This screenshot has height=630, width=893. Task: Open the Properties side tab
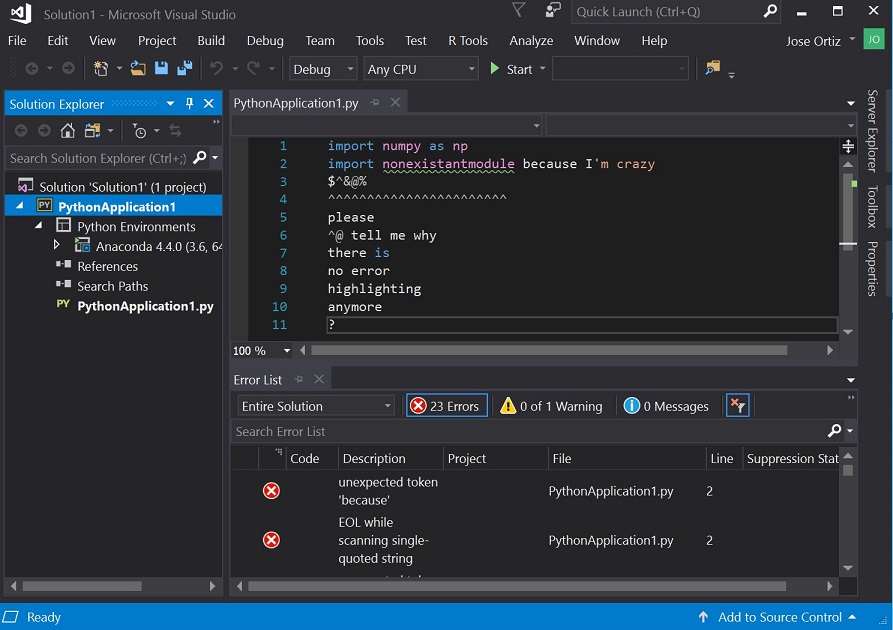point(872,268)
